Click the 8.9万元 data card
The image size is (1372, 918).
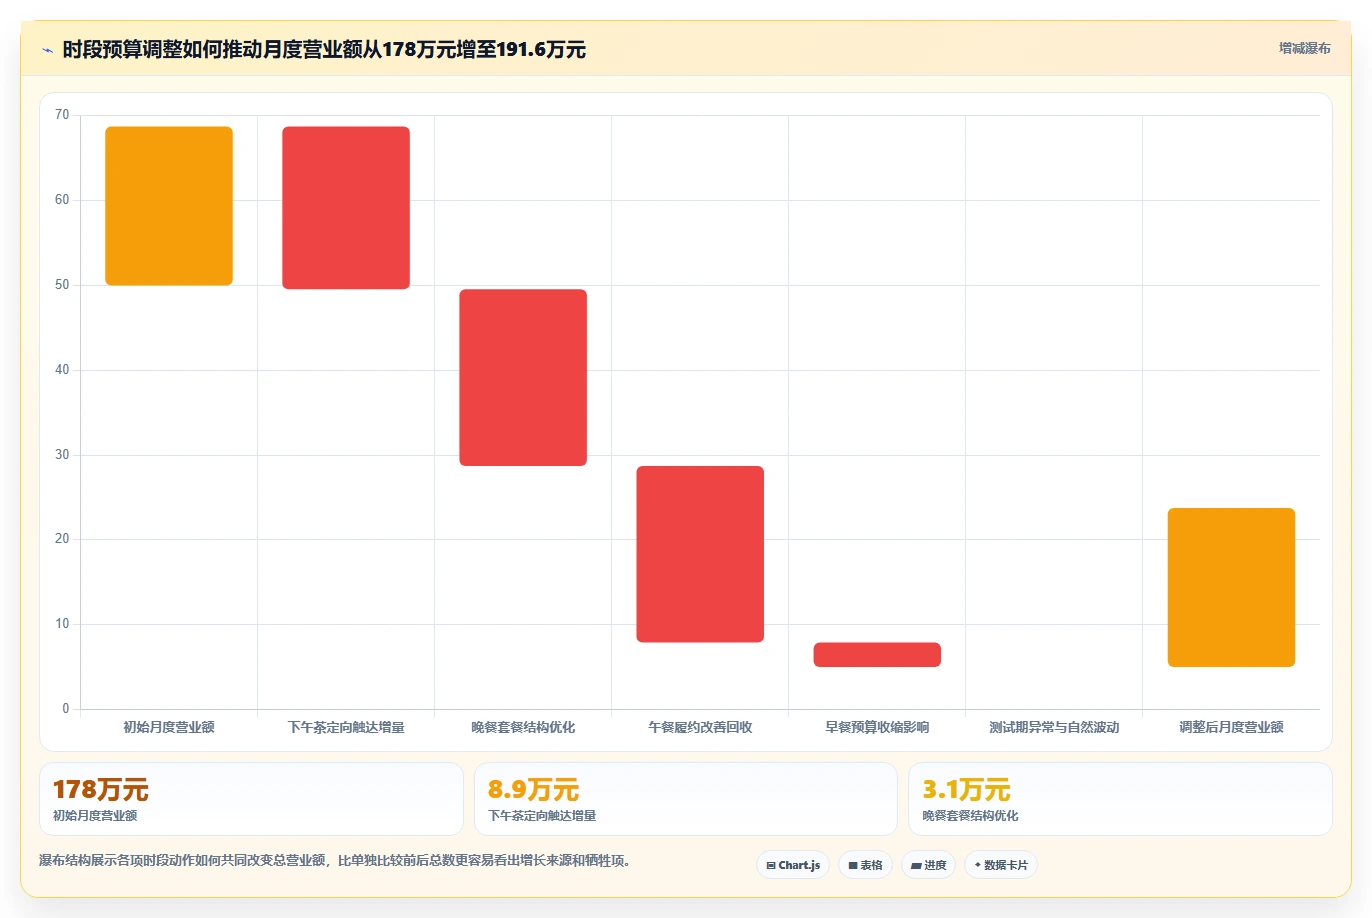(685, 799)
